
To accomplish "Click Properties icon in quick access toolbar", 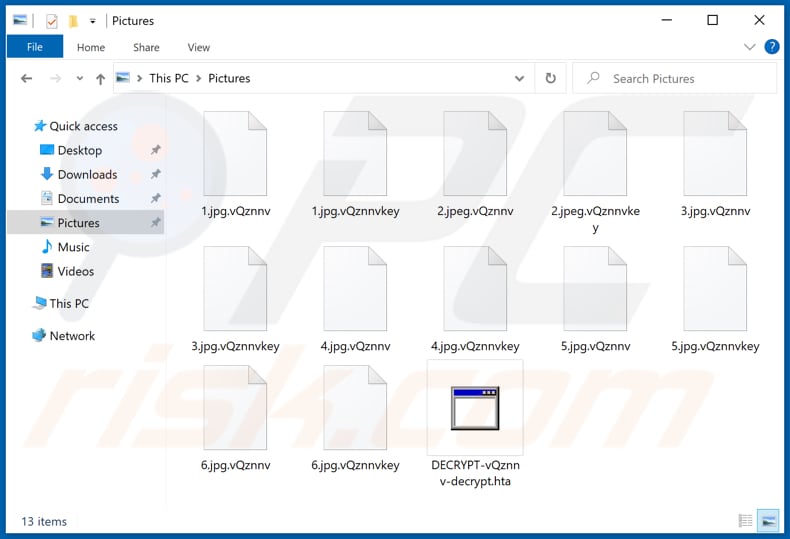I will coord(52,20).
